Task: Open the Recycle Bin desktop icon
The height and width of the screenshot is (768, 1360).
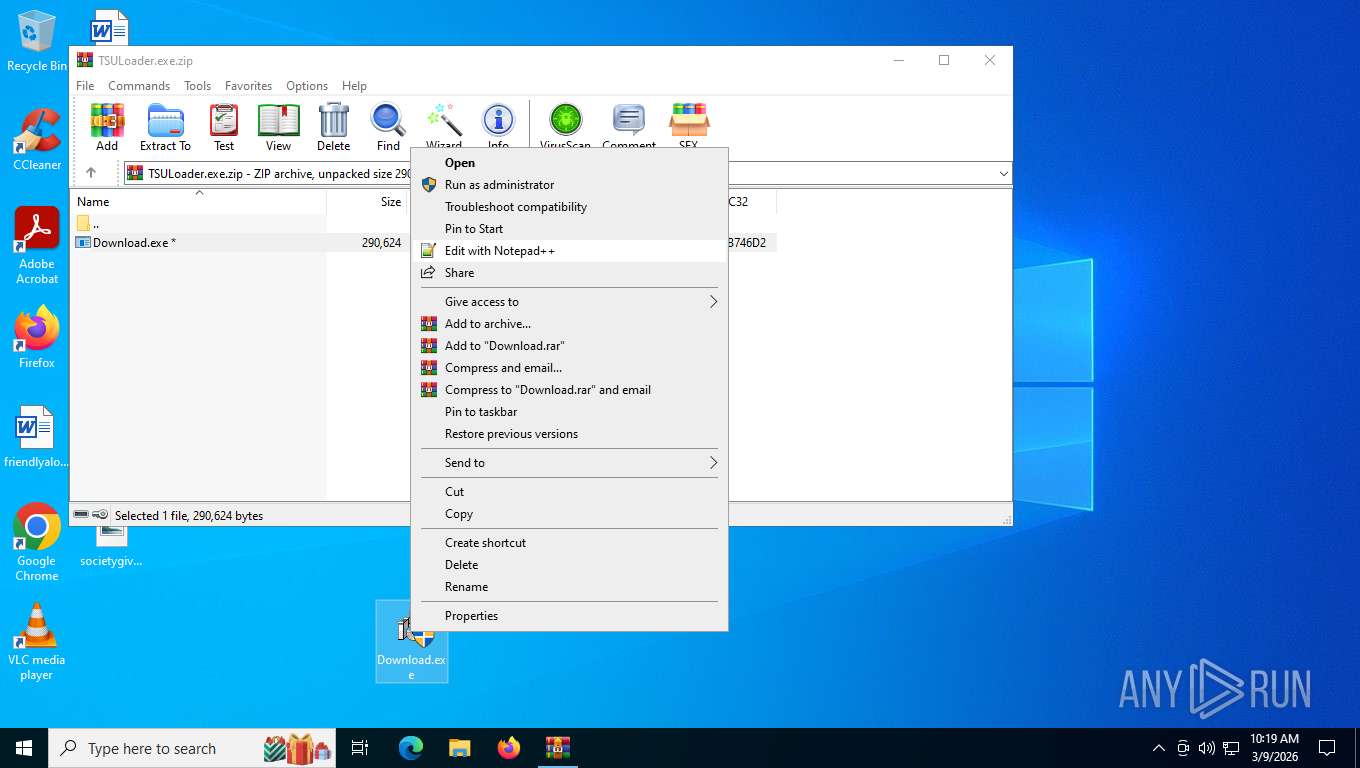Action: click(x=37, y=41)
